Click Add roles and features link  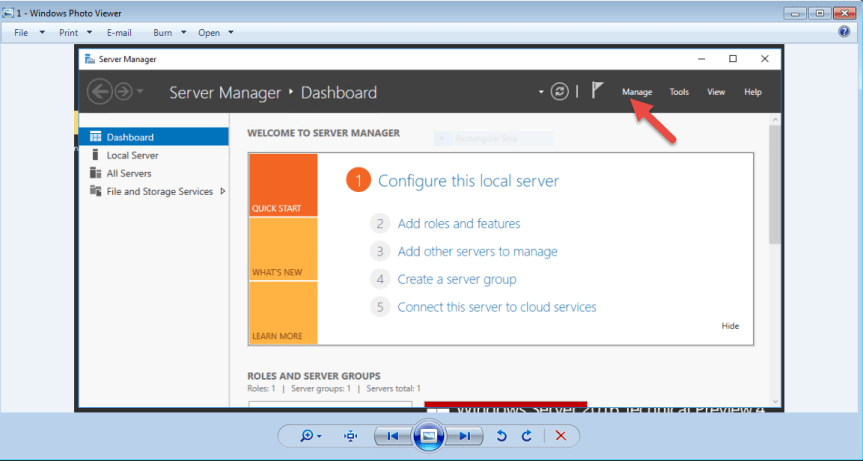point(458,223)
